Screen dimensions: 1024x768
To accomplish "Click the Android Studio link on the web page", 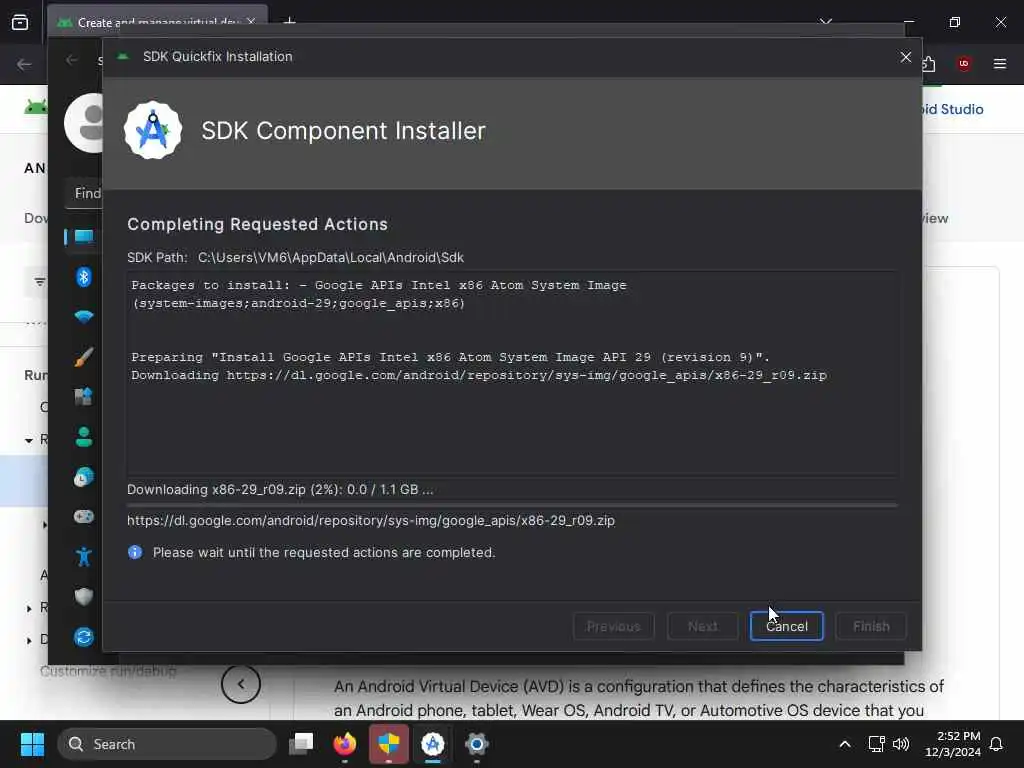I will coord(952,109).
